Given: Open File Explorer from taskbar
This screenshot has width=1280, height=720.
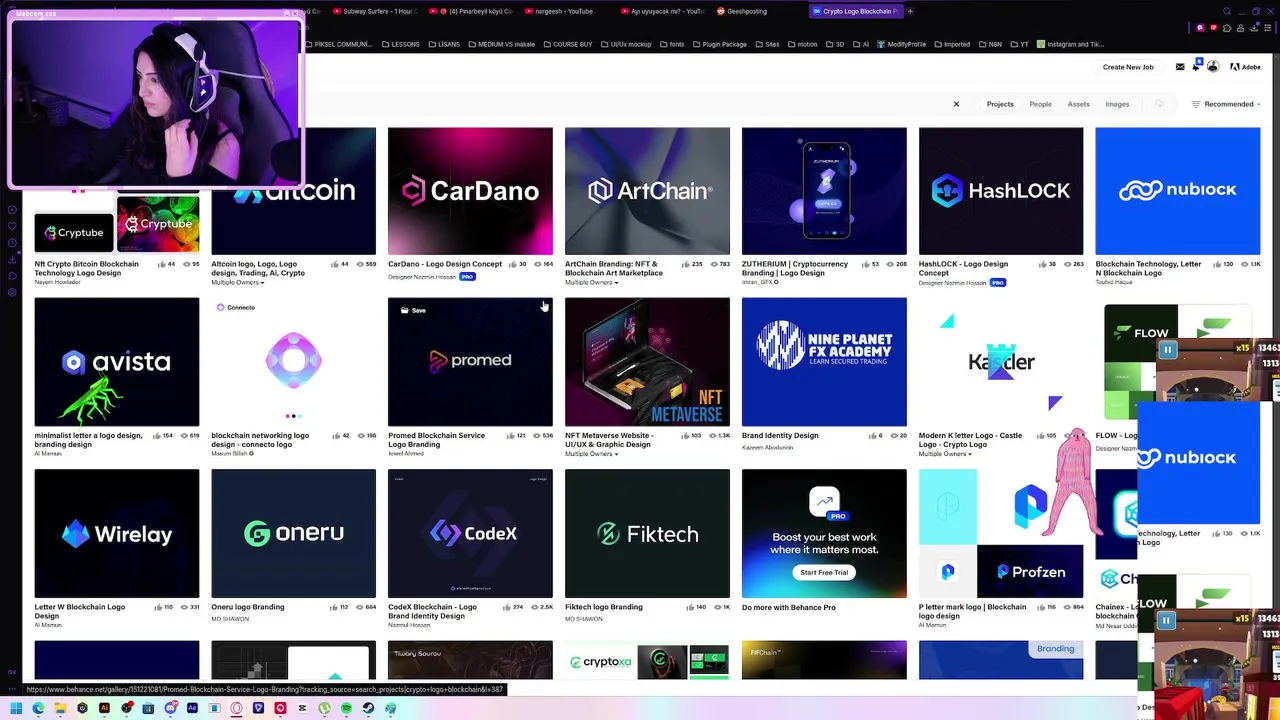Looking at the screenshot, I should pyautogui.click(x=60, y=708).
